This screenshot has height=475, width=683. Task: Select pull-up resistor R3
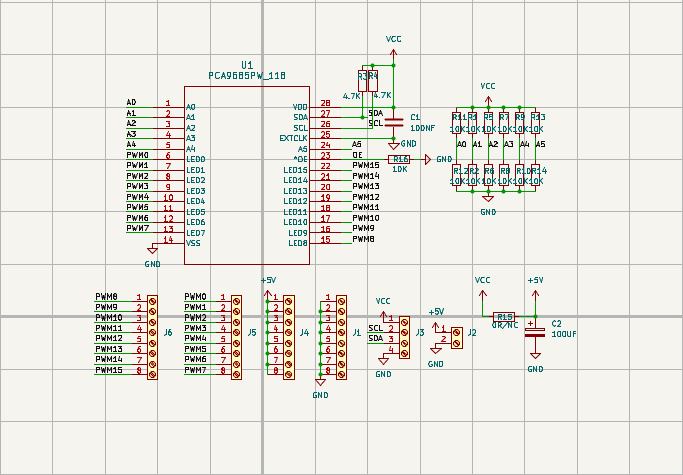tap(362, 81)
